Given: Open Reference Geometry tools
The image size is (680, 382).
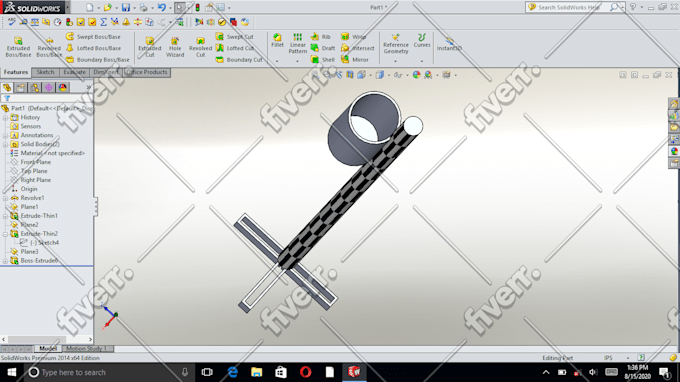Looking at the screenshot, I should point(396,44).
